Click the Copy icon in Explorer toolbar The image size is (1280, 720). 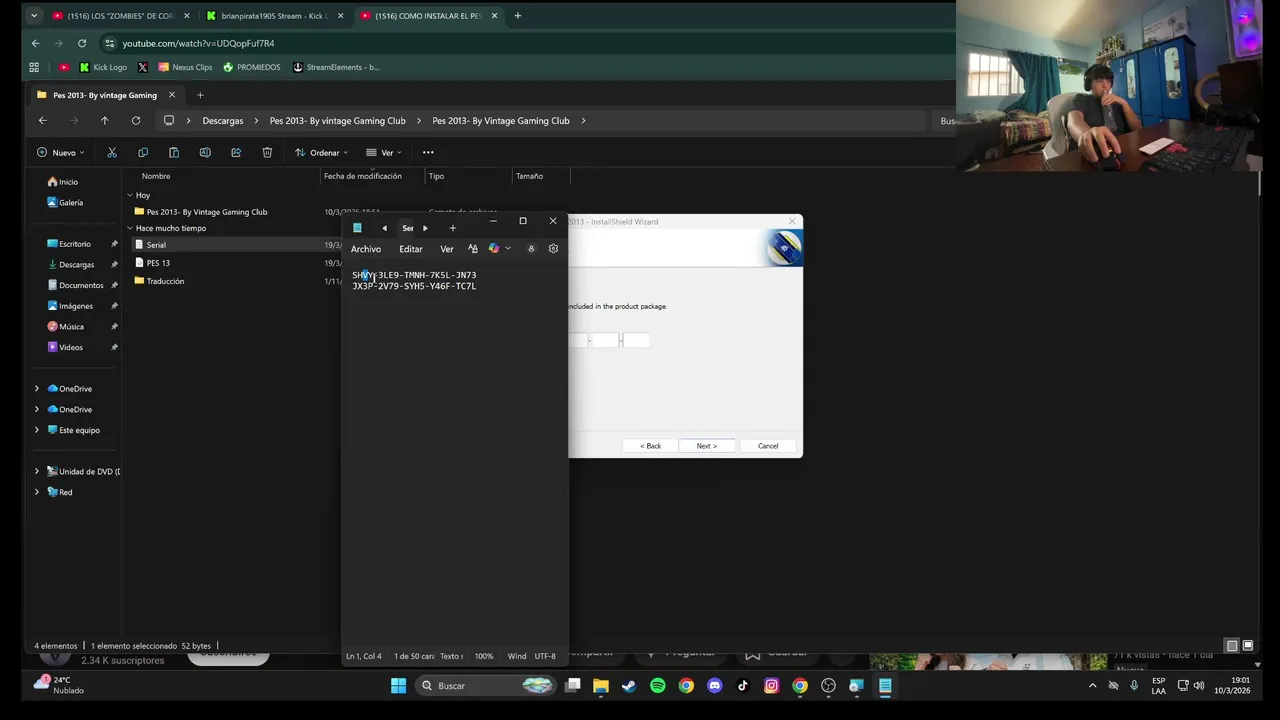143,152
